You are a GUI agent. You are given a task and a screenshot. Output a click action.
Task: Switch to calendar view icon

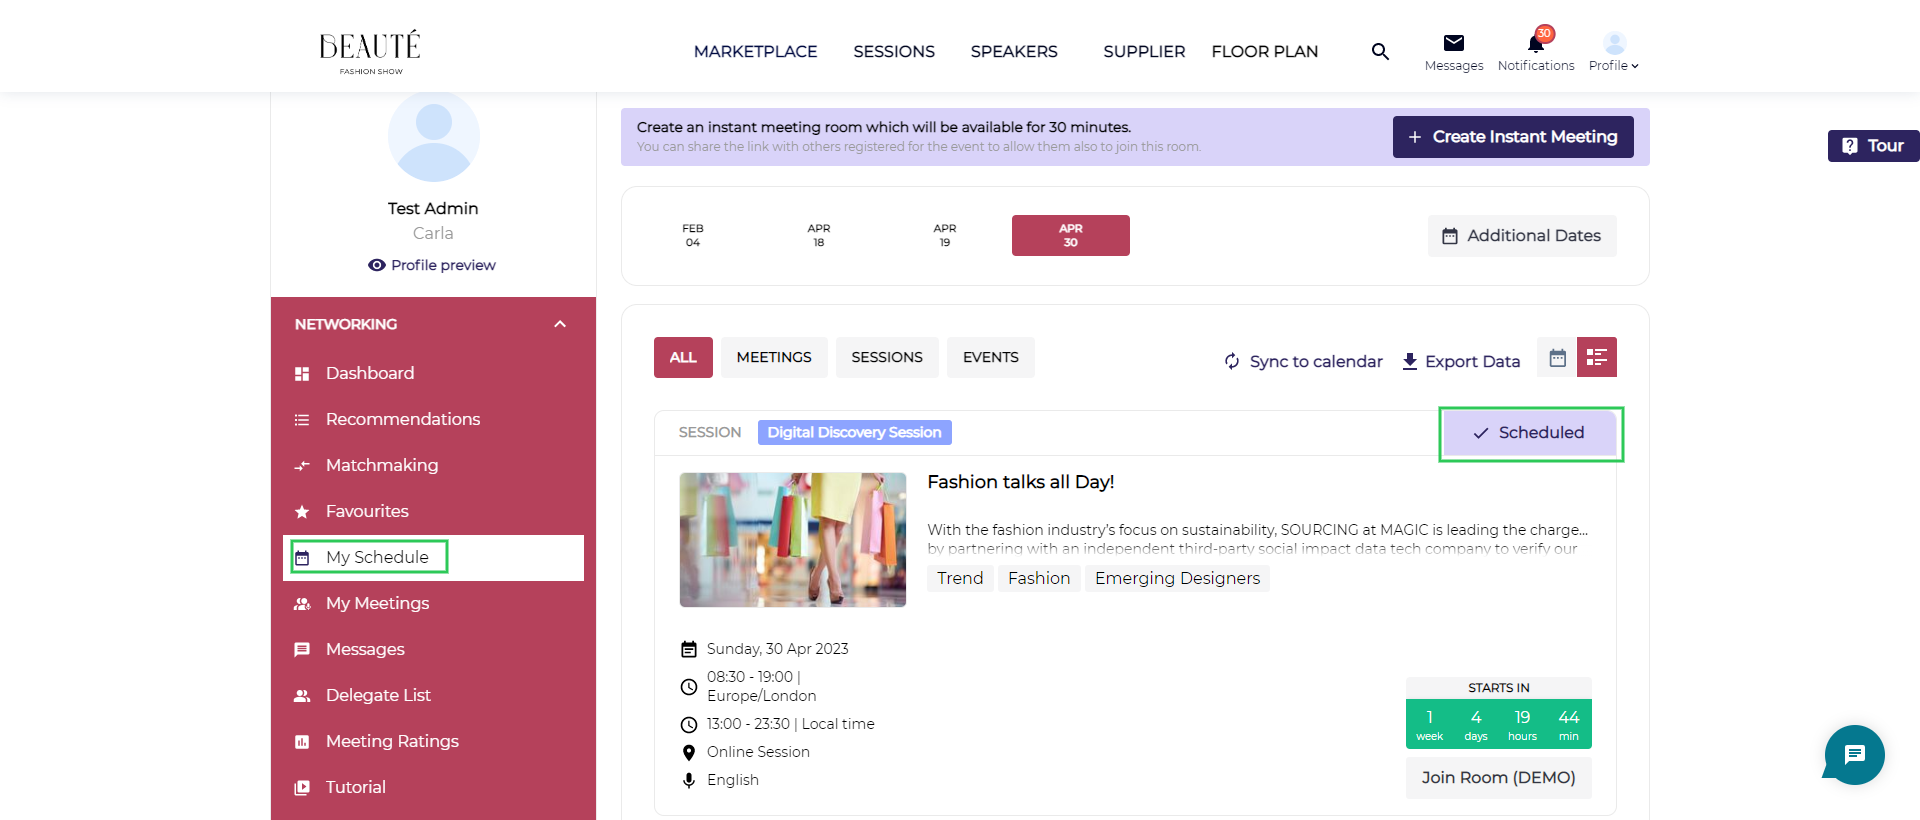[1557, 358]
